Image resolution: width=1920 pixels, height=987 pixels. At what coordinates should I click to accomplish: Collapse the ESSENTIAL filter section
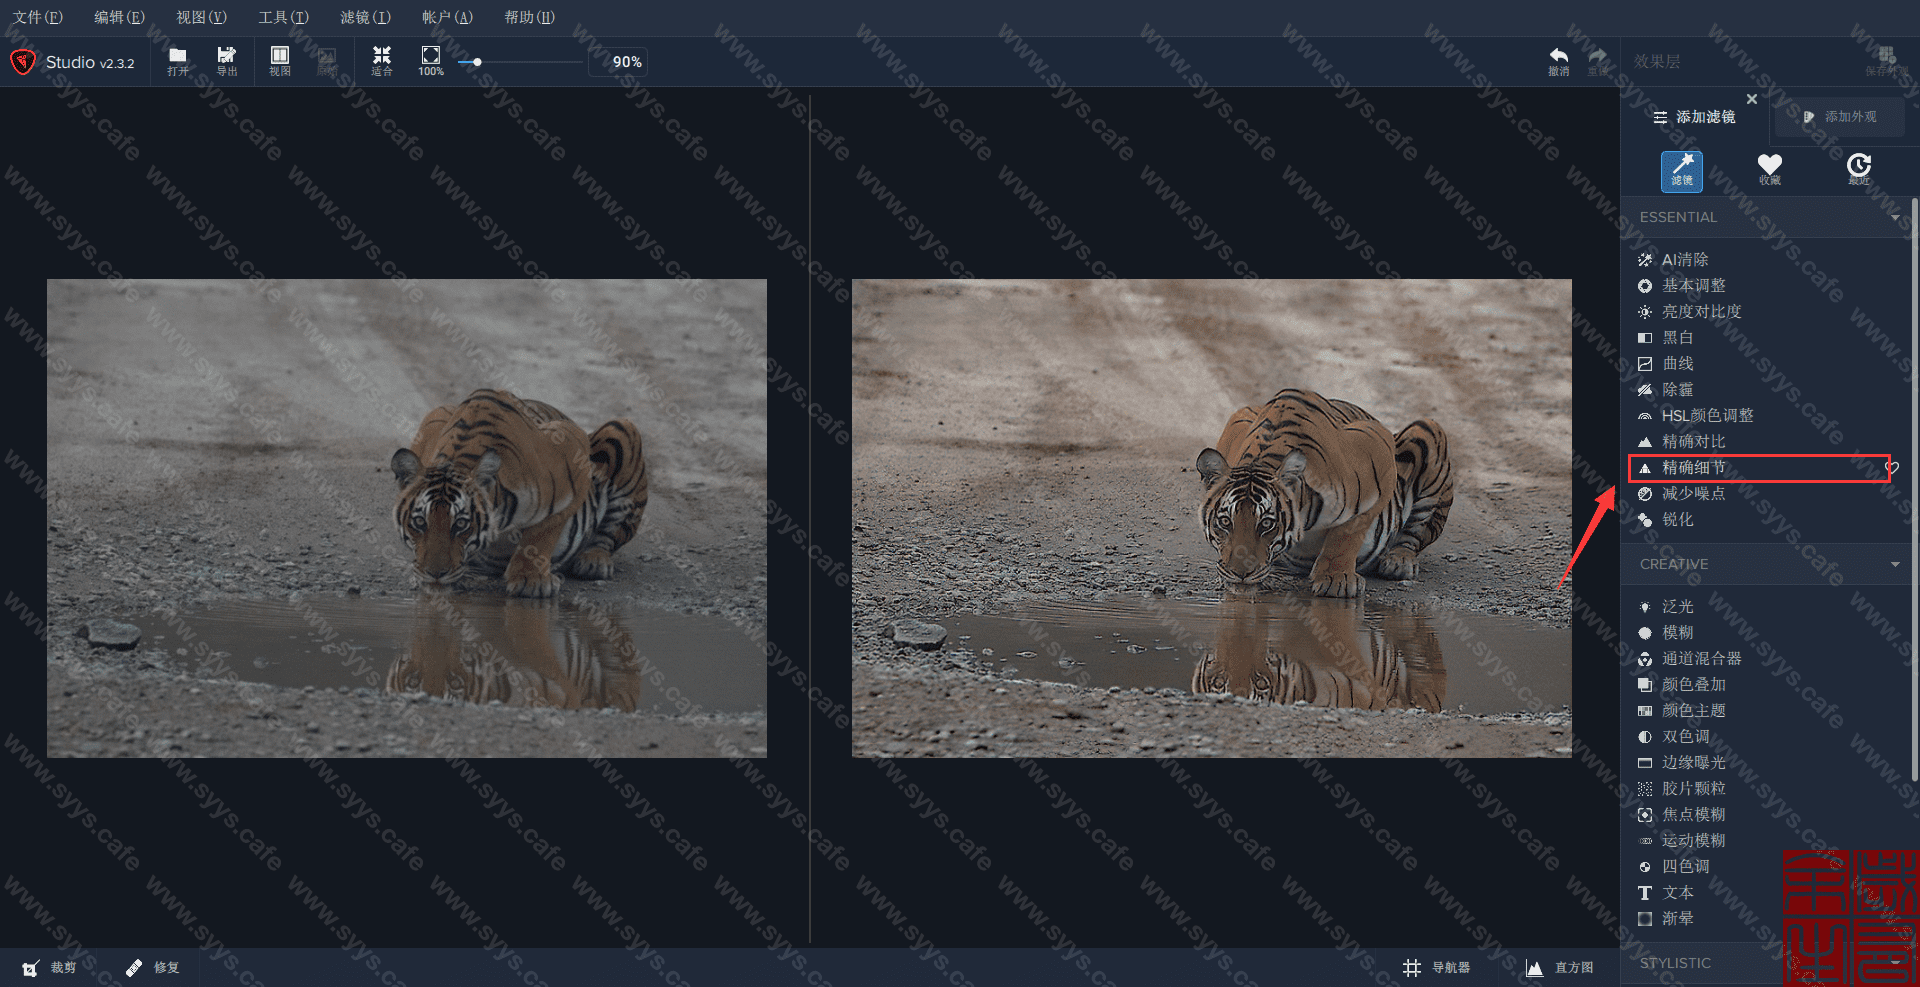pyautogui.click(x=1894, y=217)
